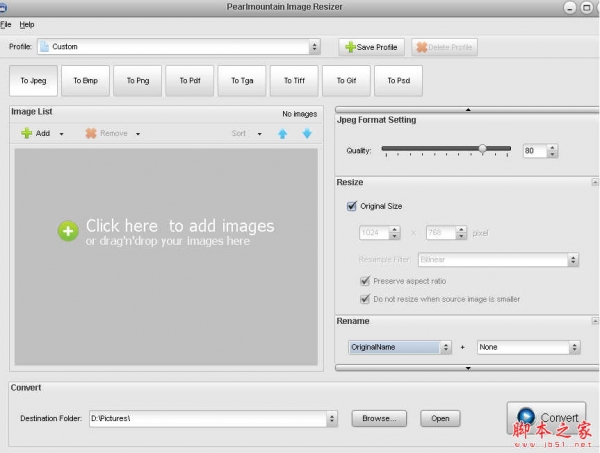Screen dimensions: 600x453
Task: Toggle the Original Size checkbox
Action: tap(351, 206)
